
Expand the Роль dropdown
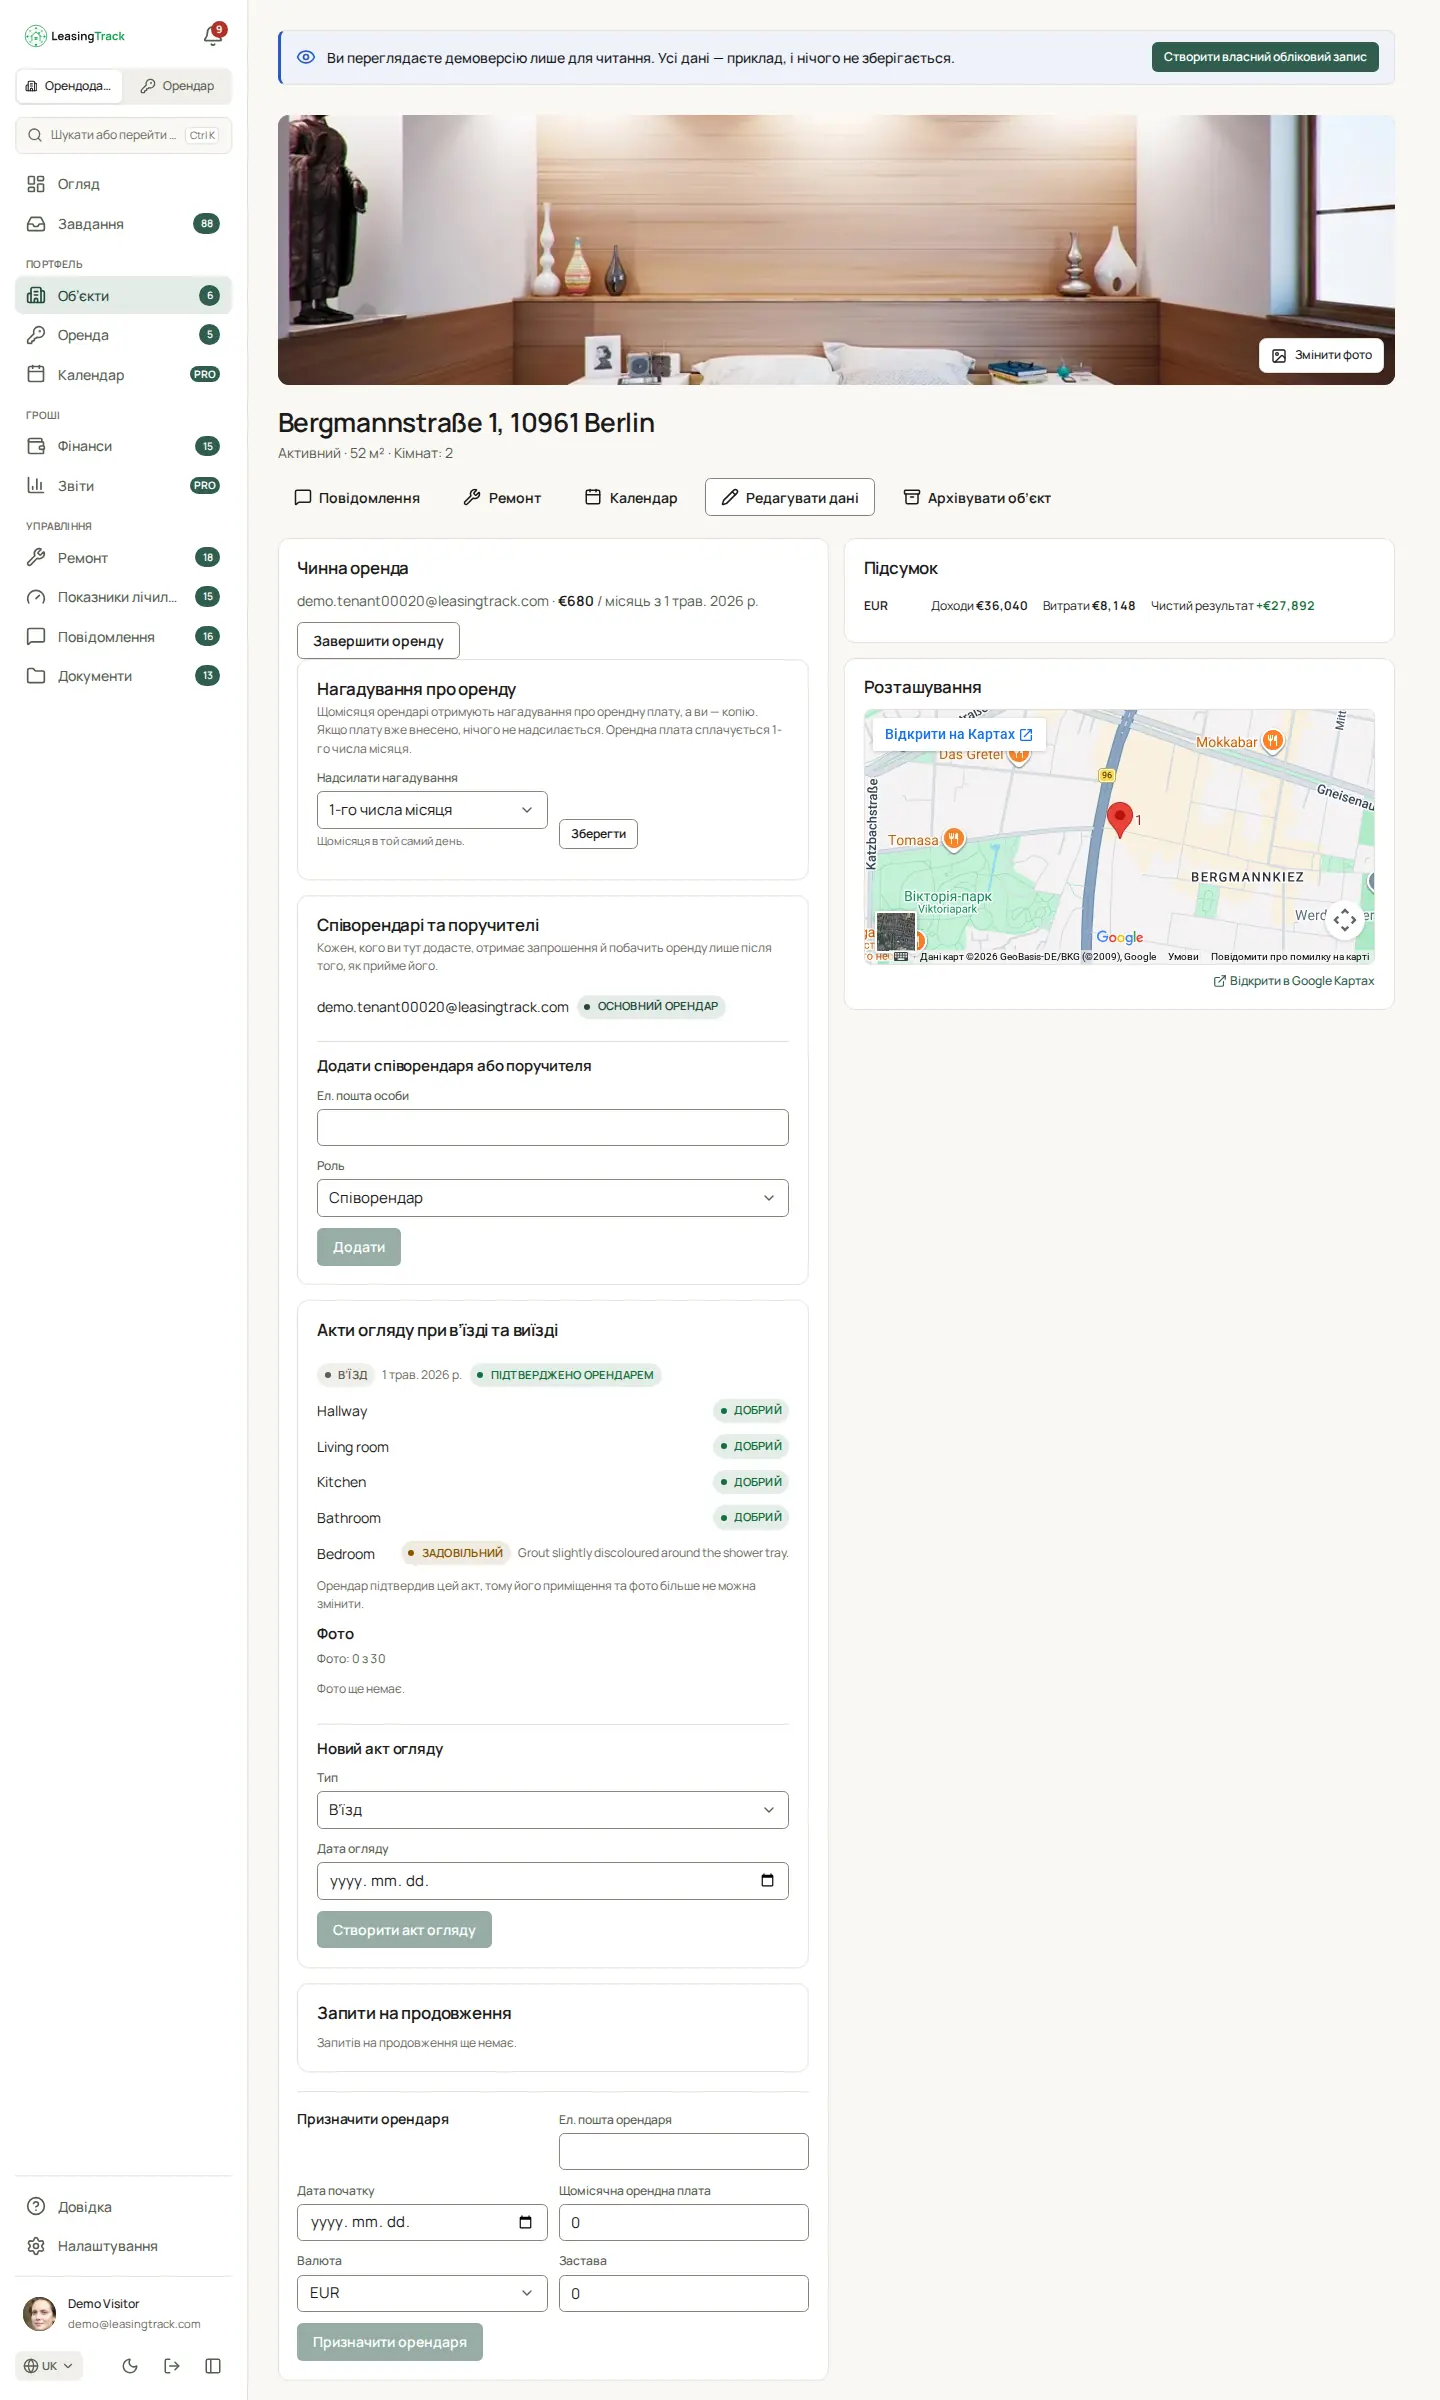coord(553,1198)
